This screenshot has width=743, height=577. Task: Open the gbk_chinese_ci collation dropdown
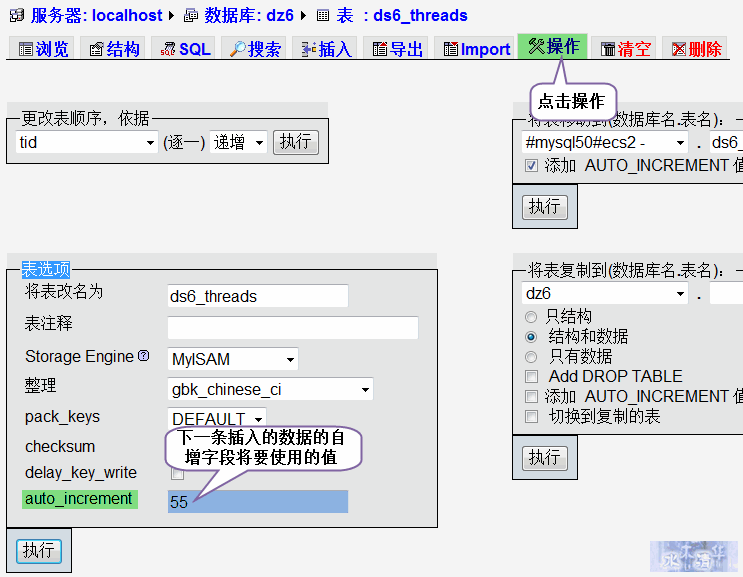270,389
